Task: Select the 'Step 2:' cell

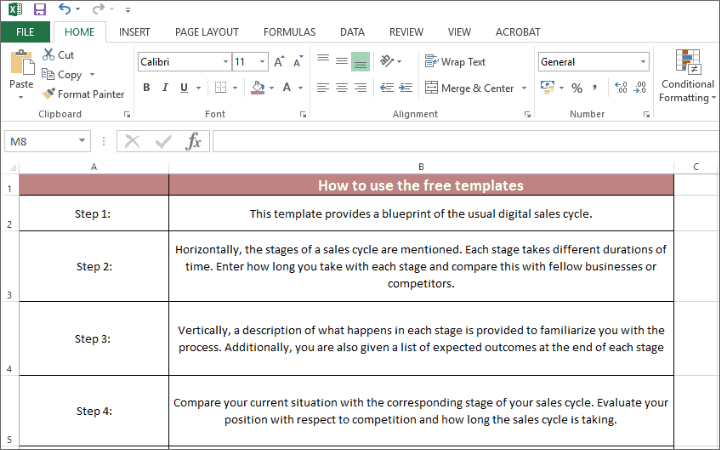Action: (x=93, y=266)
